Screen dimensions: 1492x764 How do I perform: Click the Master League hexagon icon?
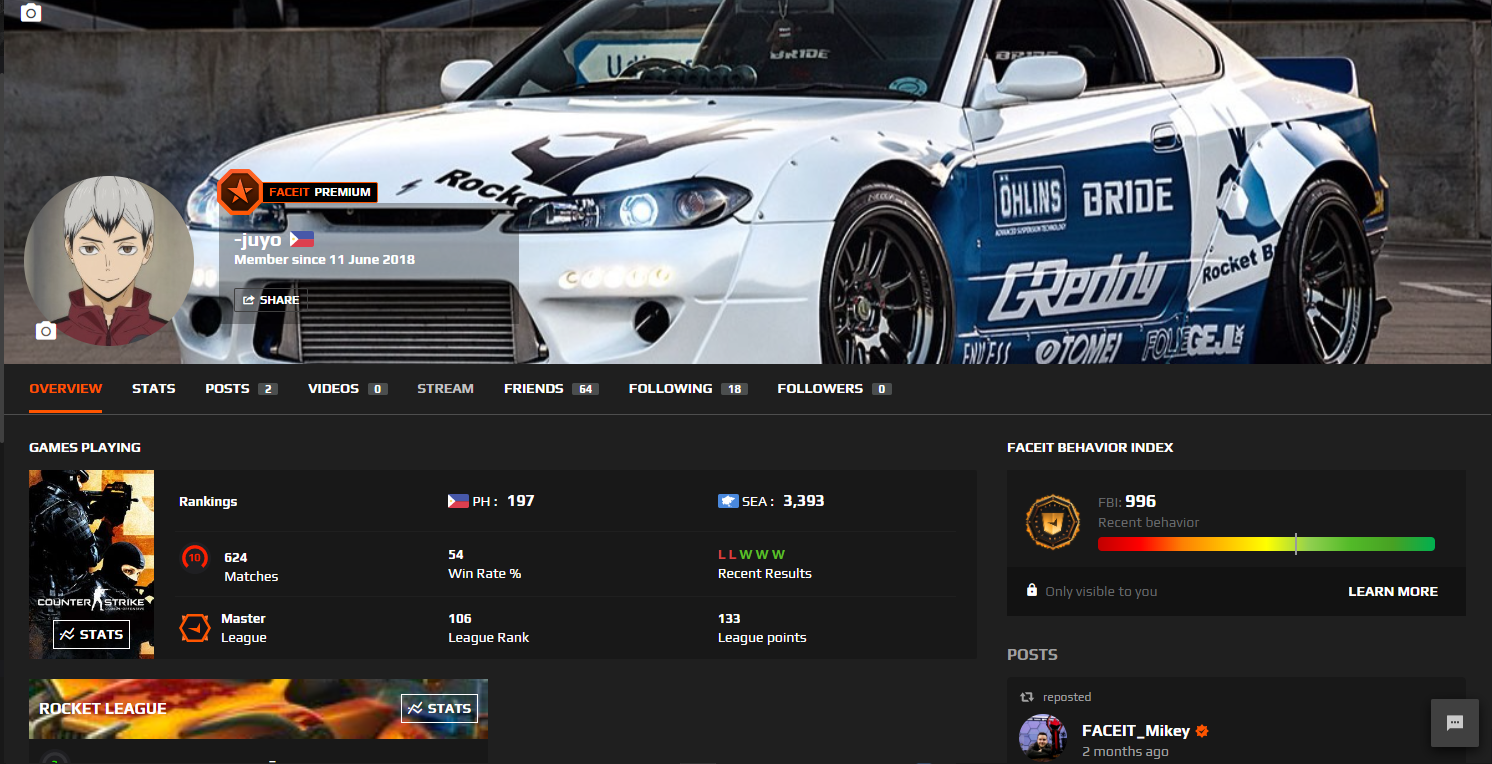[194, 628]
